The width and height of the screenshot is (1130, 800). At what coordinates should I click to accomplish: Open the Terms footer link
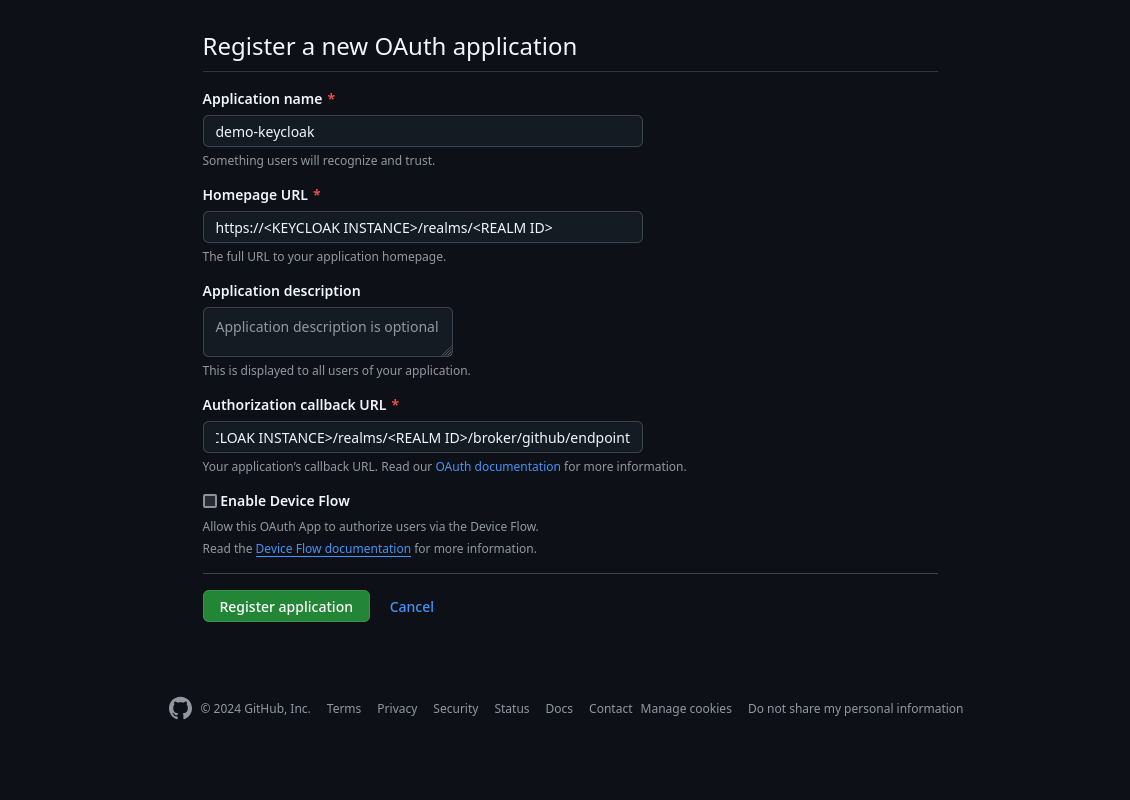point(344,708)
